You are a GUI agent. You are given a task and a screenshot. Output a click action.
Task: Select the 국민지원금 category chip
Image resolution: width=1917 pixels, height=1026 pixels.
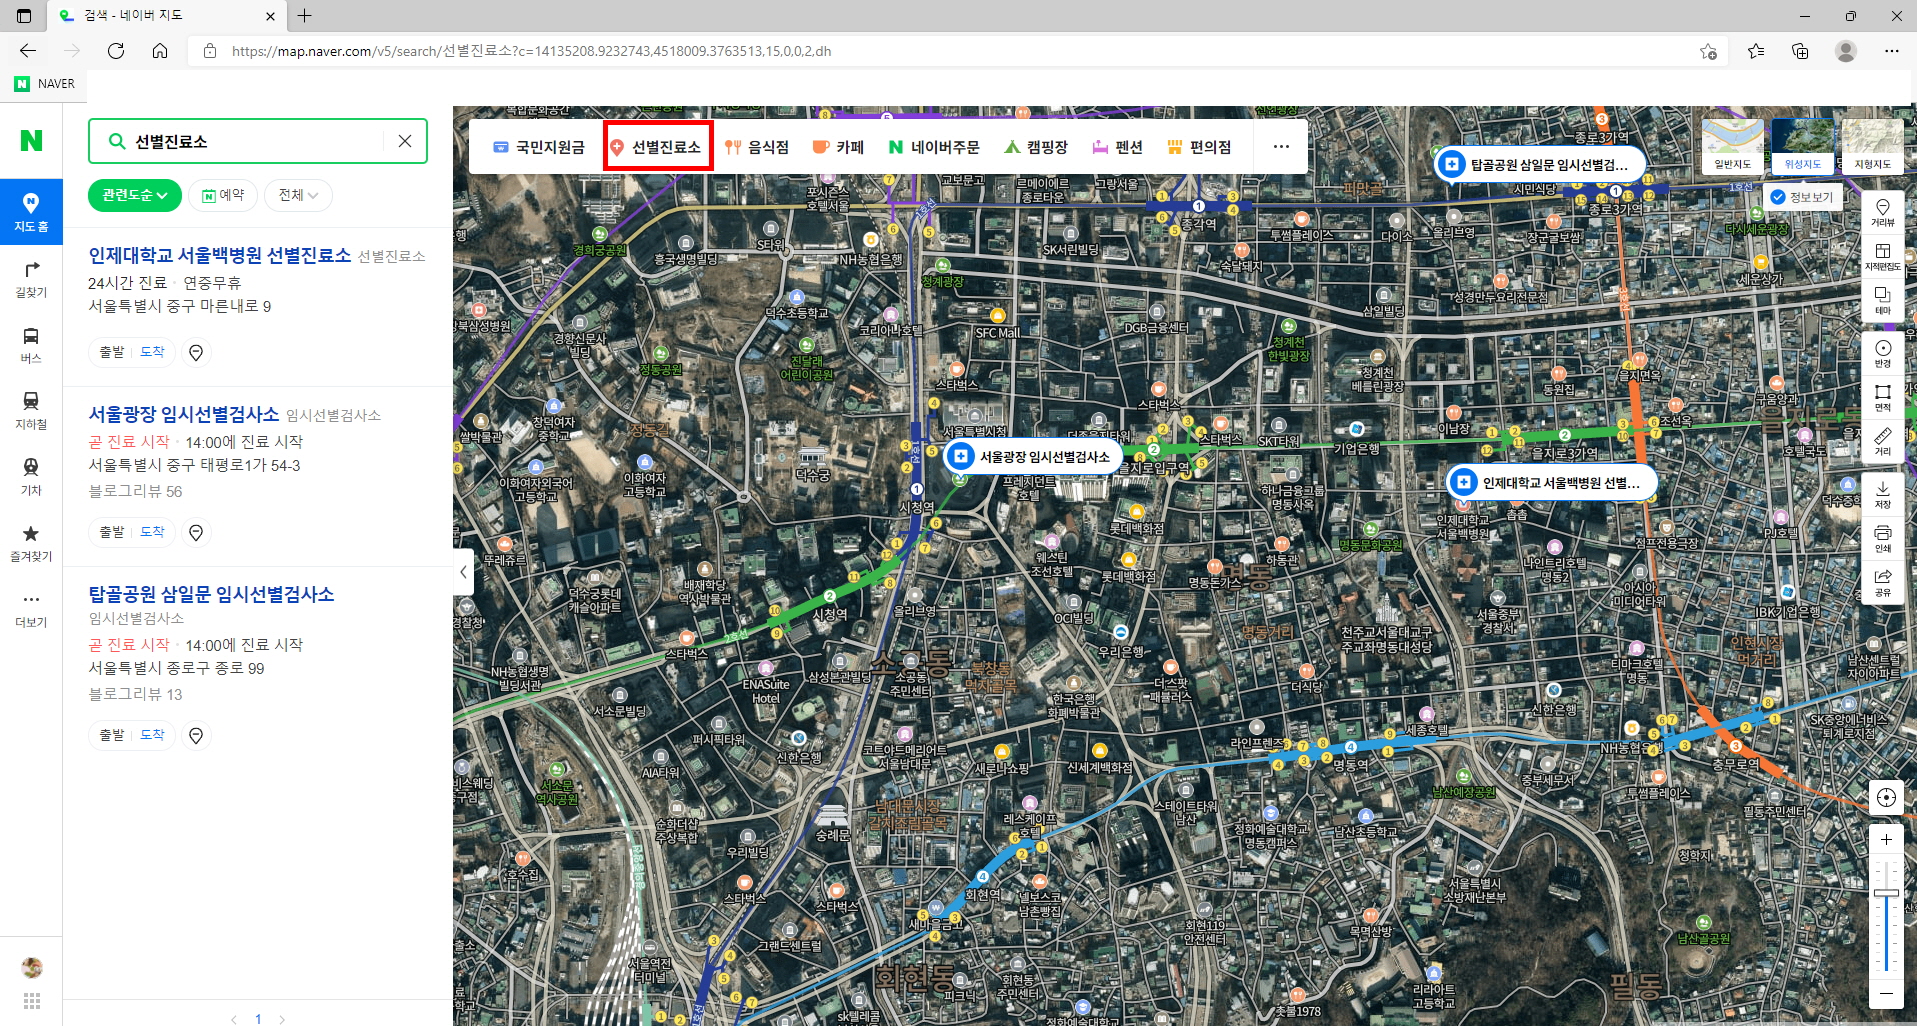tap(539, 147)
